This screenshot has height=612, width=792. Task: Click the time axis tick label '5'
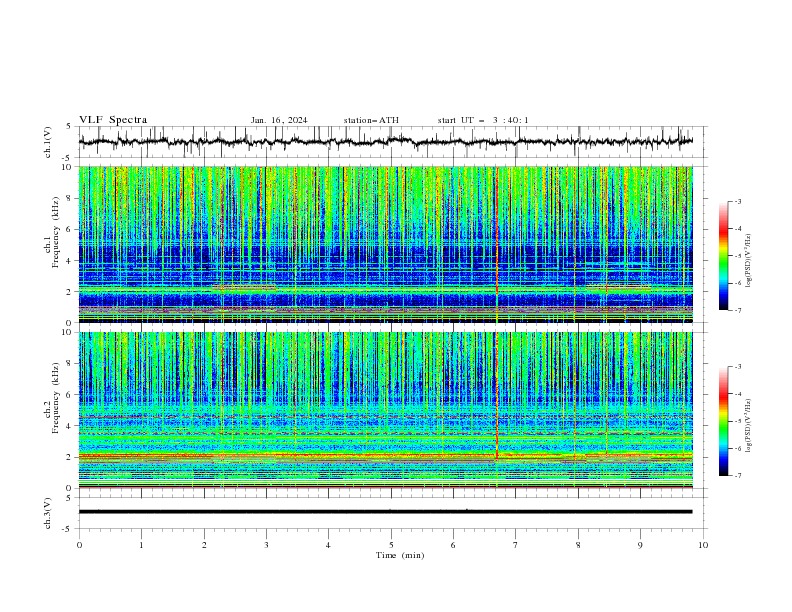391,545
